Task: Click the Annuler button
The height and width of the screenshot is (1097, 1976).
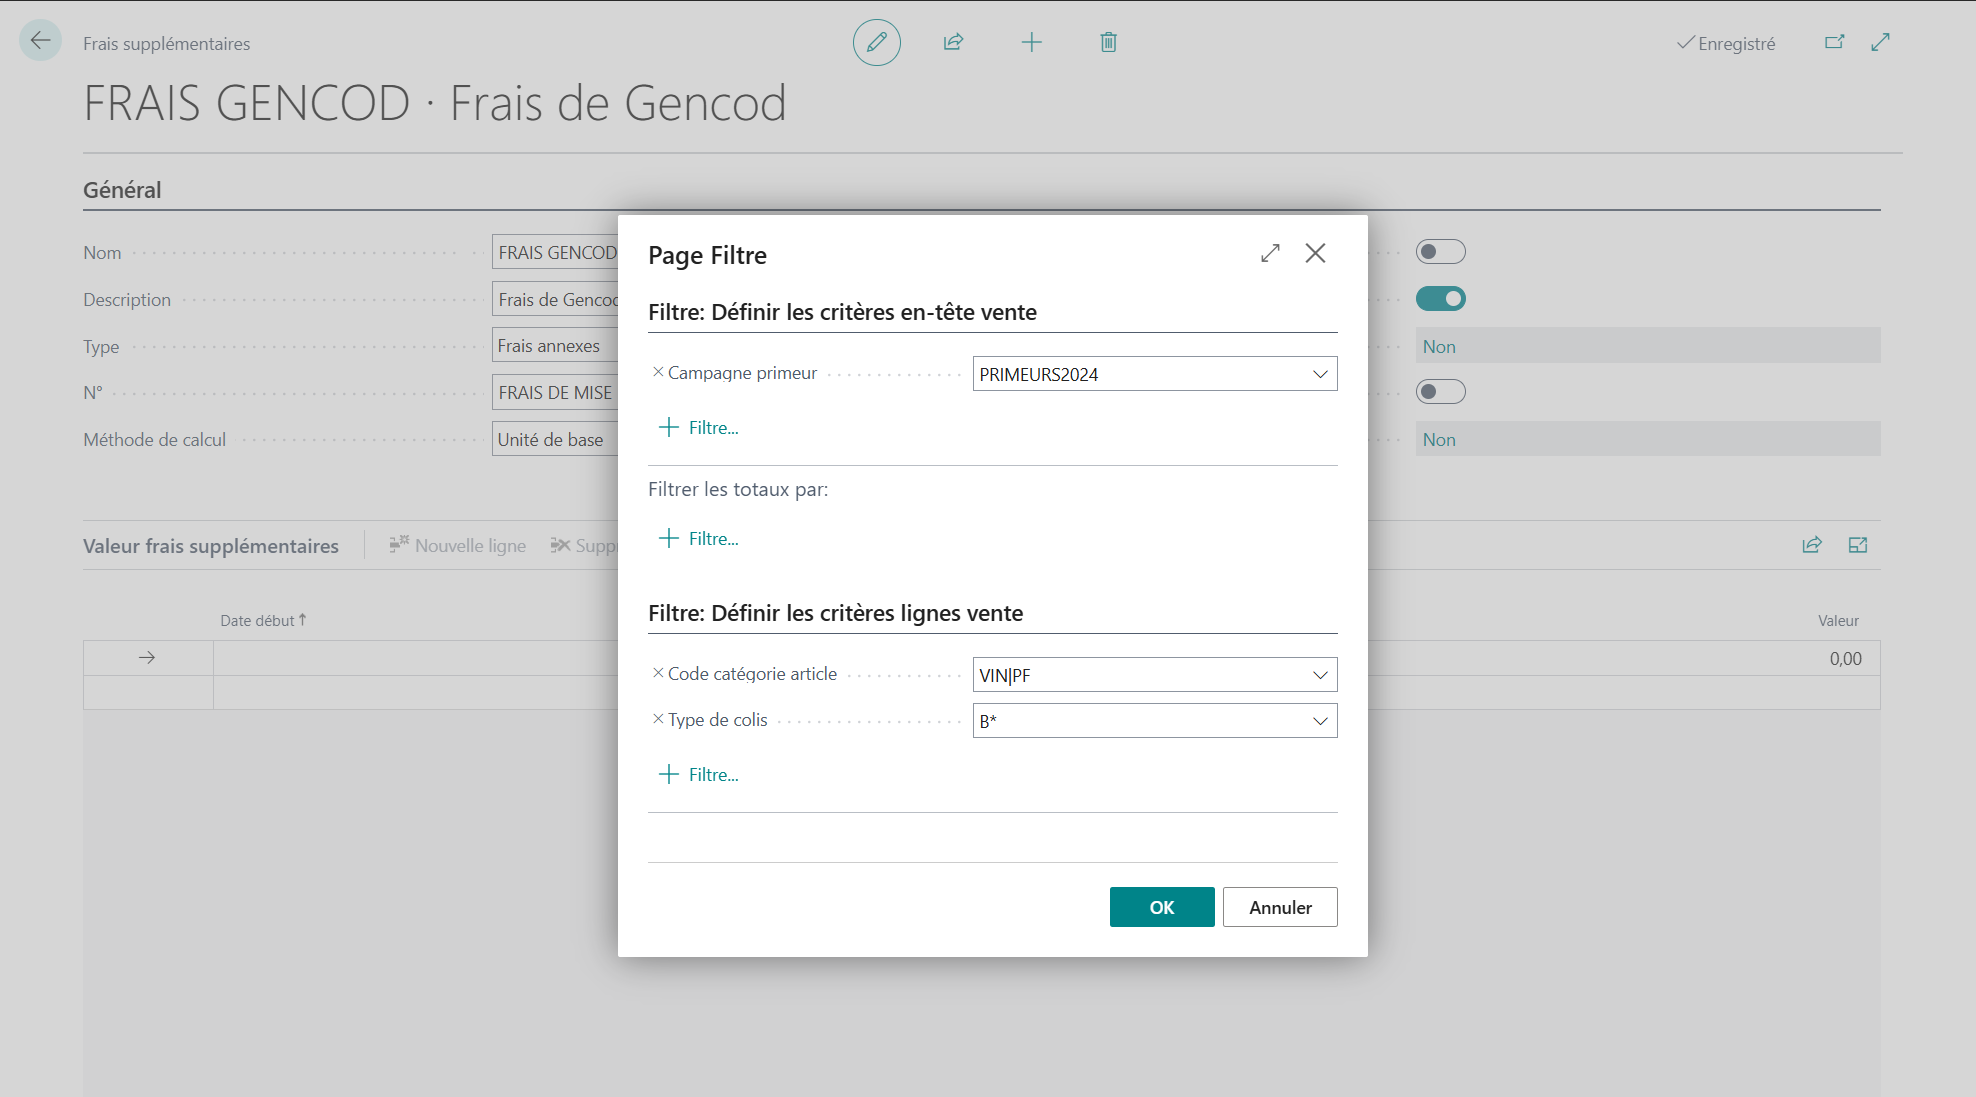Action: [1280, 907]
